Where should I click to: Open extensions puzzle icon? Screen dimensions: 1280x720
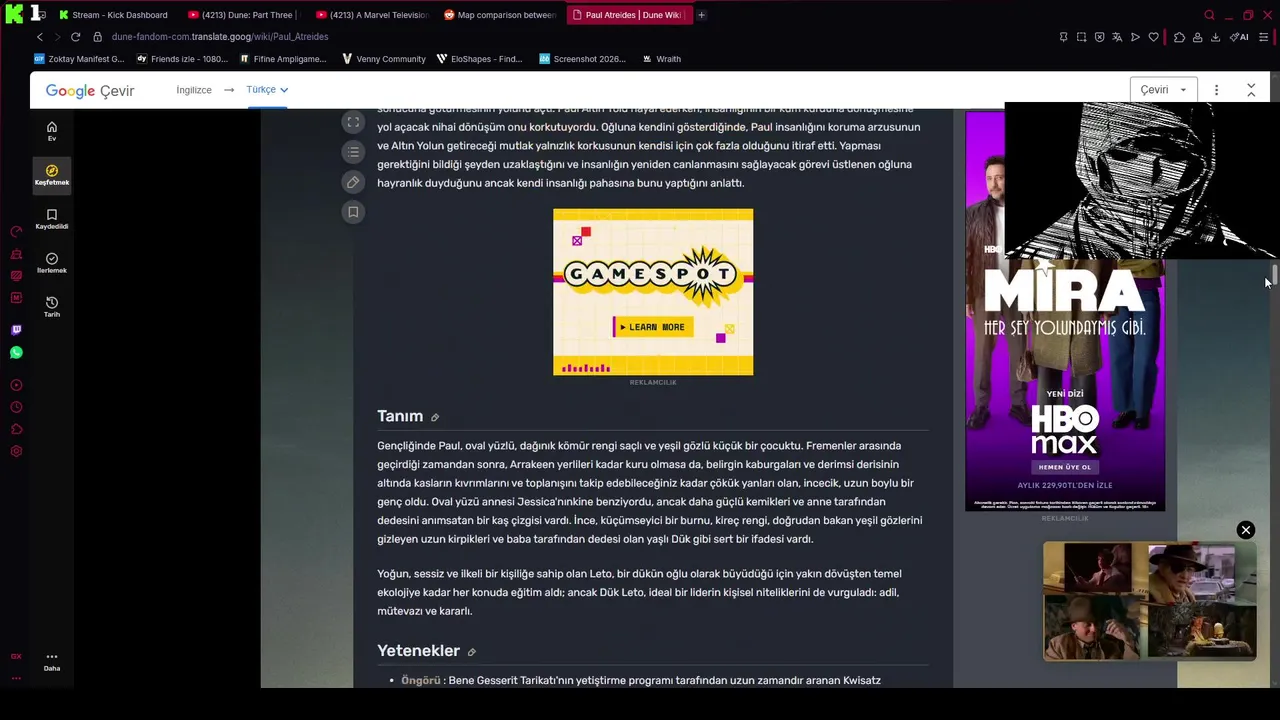point(1179,37)
